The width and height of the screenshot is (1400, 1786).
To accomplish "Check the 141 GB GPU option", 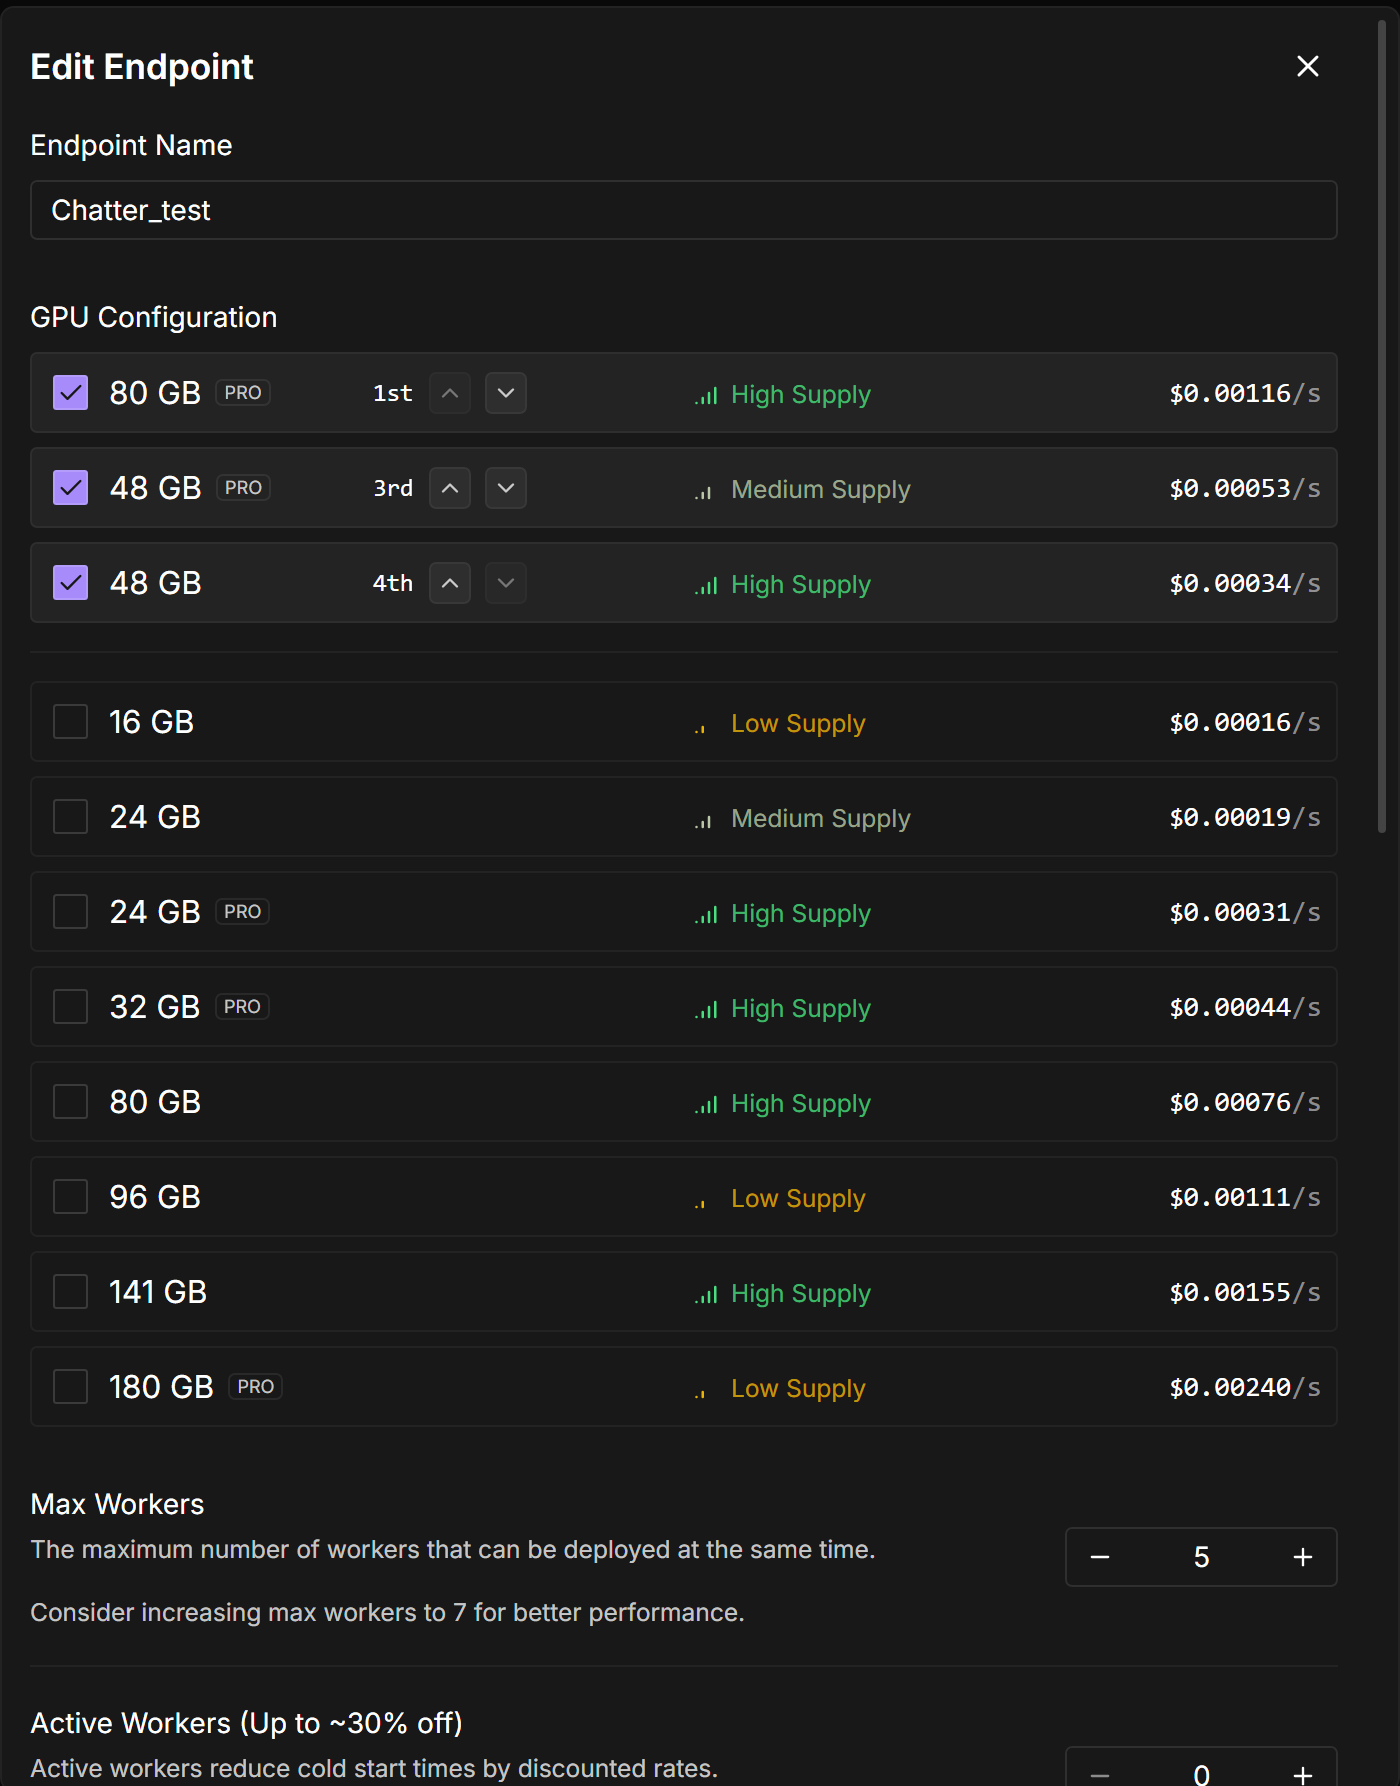I will coord(71,1292).
